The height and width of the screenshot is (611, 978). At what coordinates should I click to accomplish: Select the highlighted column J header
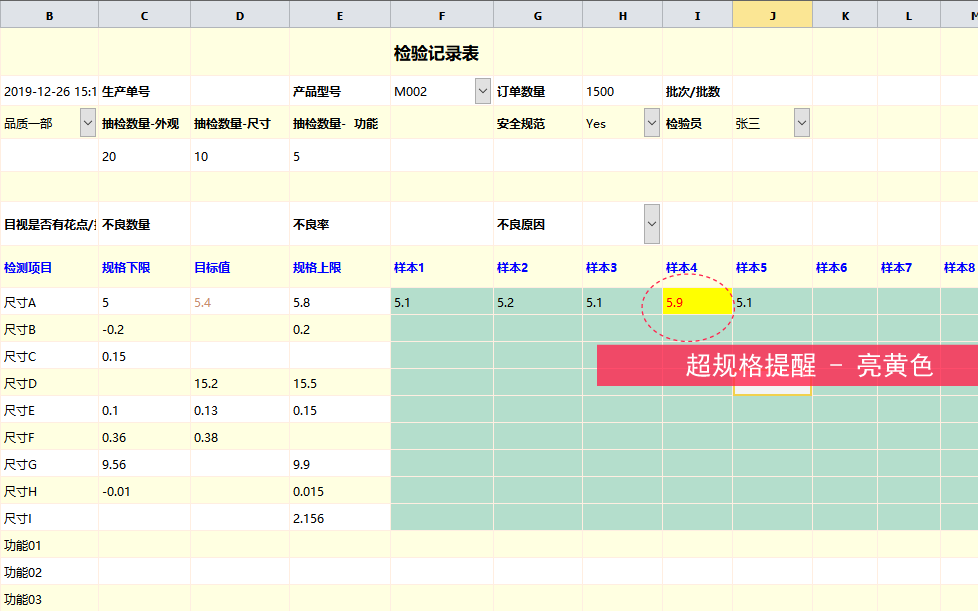772,14
